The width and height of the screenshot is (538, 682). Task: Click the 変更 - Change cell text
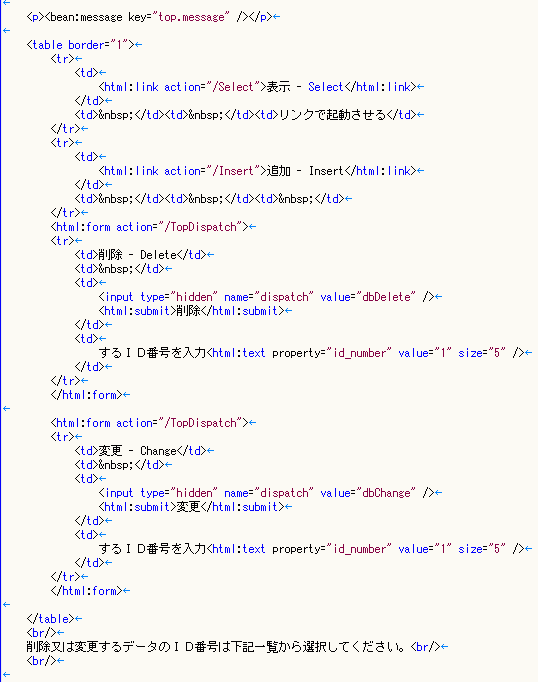(137, 451)
